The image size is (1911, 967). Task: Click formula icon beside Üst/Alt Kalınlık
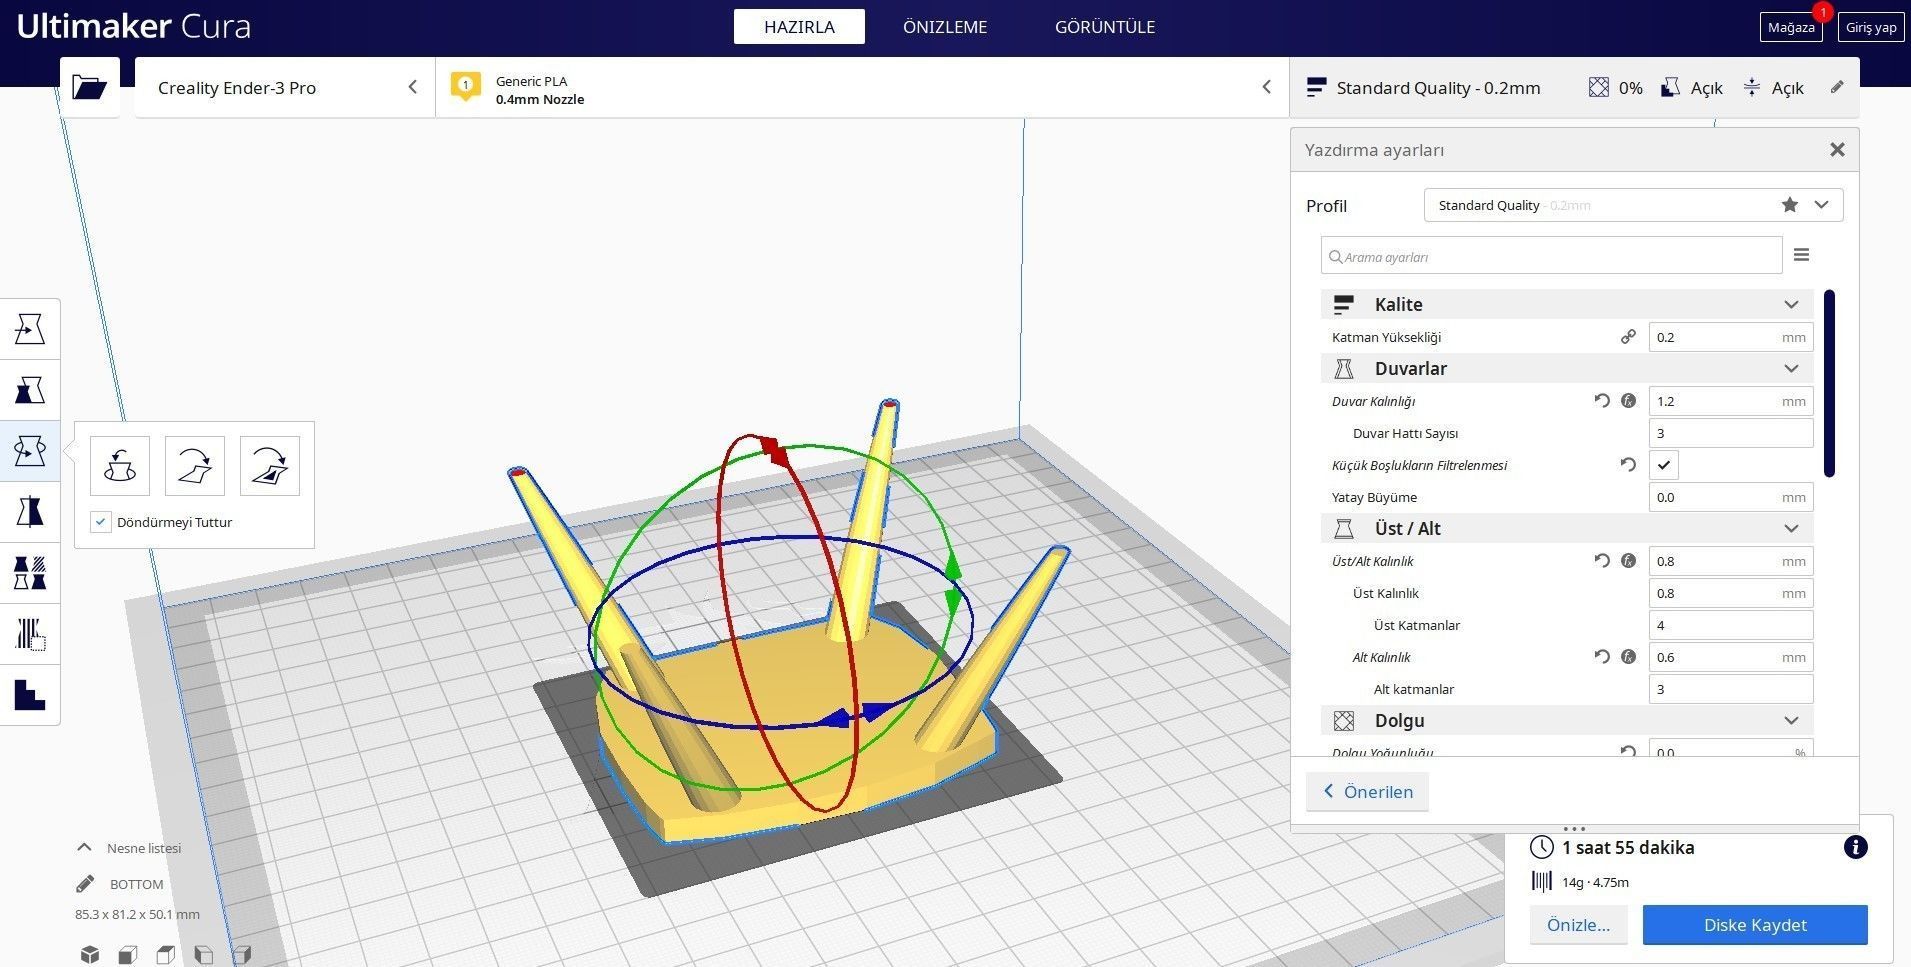[x=1628, y=561]
